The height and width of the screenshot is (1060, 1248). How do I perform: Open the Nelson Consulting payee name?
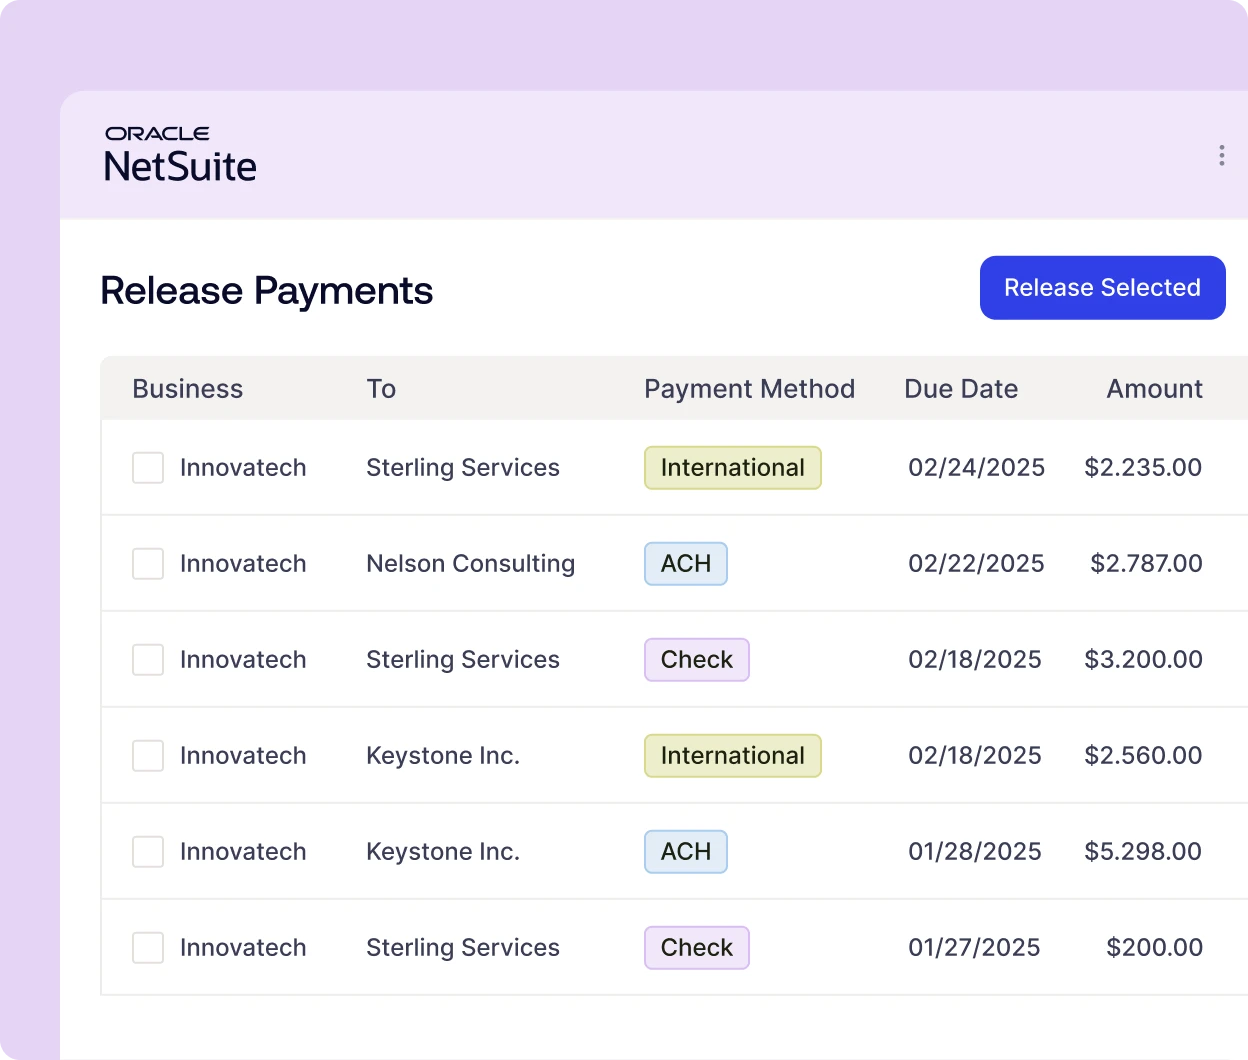point(470,564)
